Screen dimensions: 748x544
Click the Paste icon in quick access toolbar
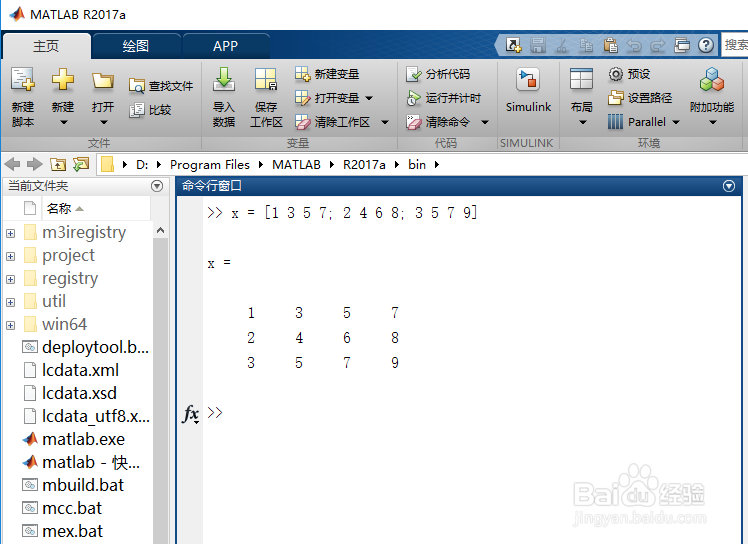tap(610, 45)
